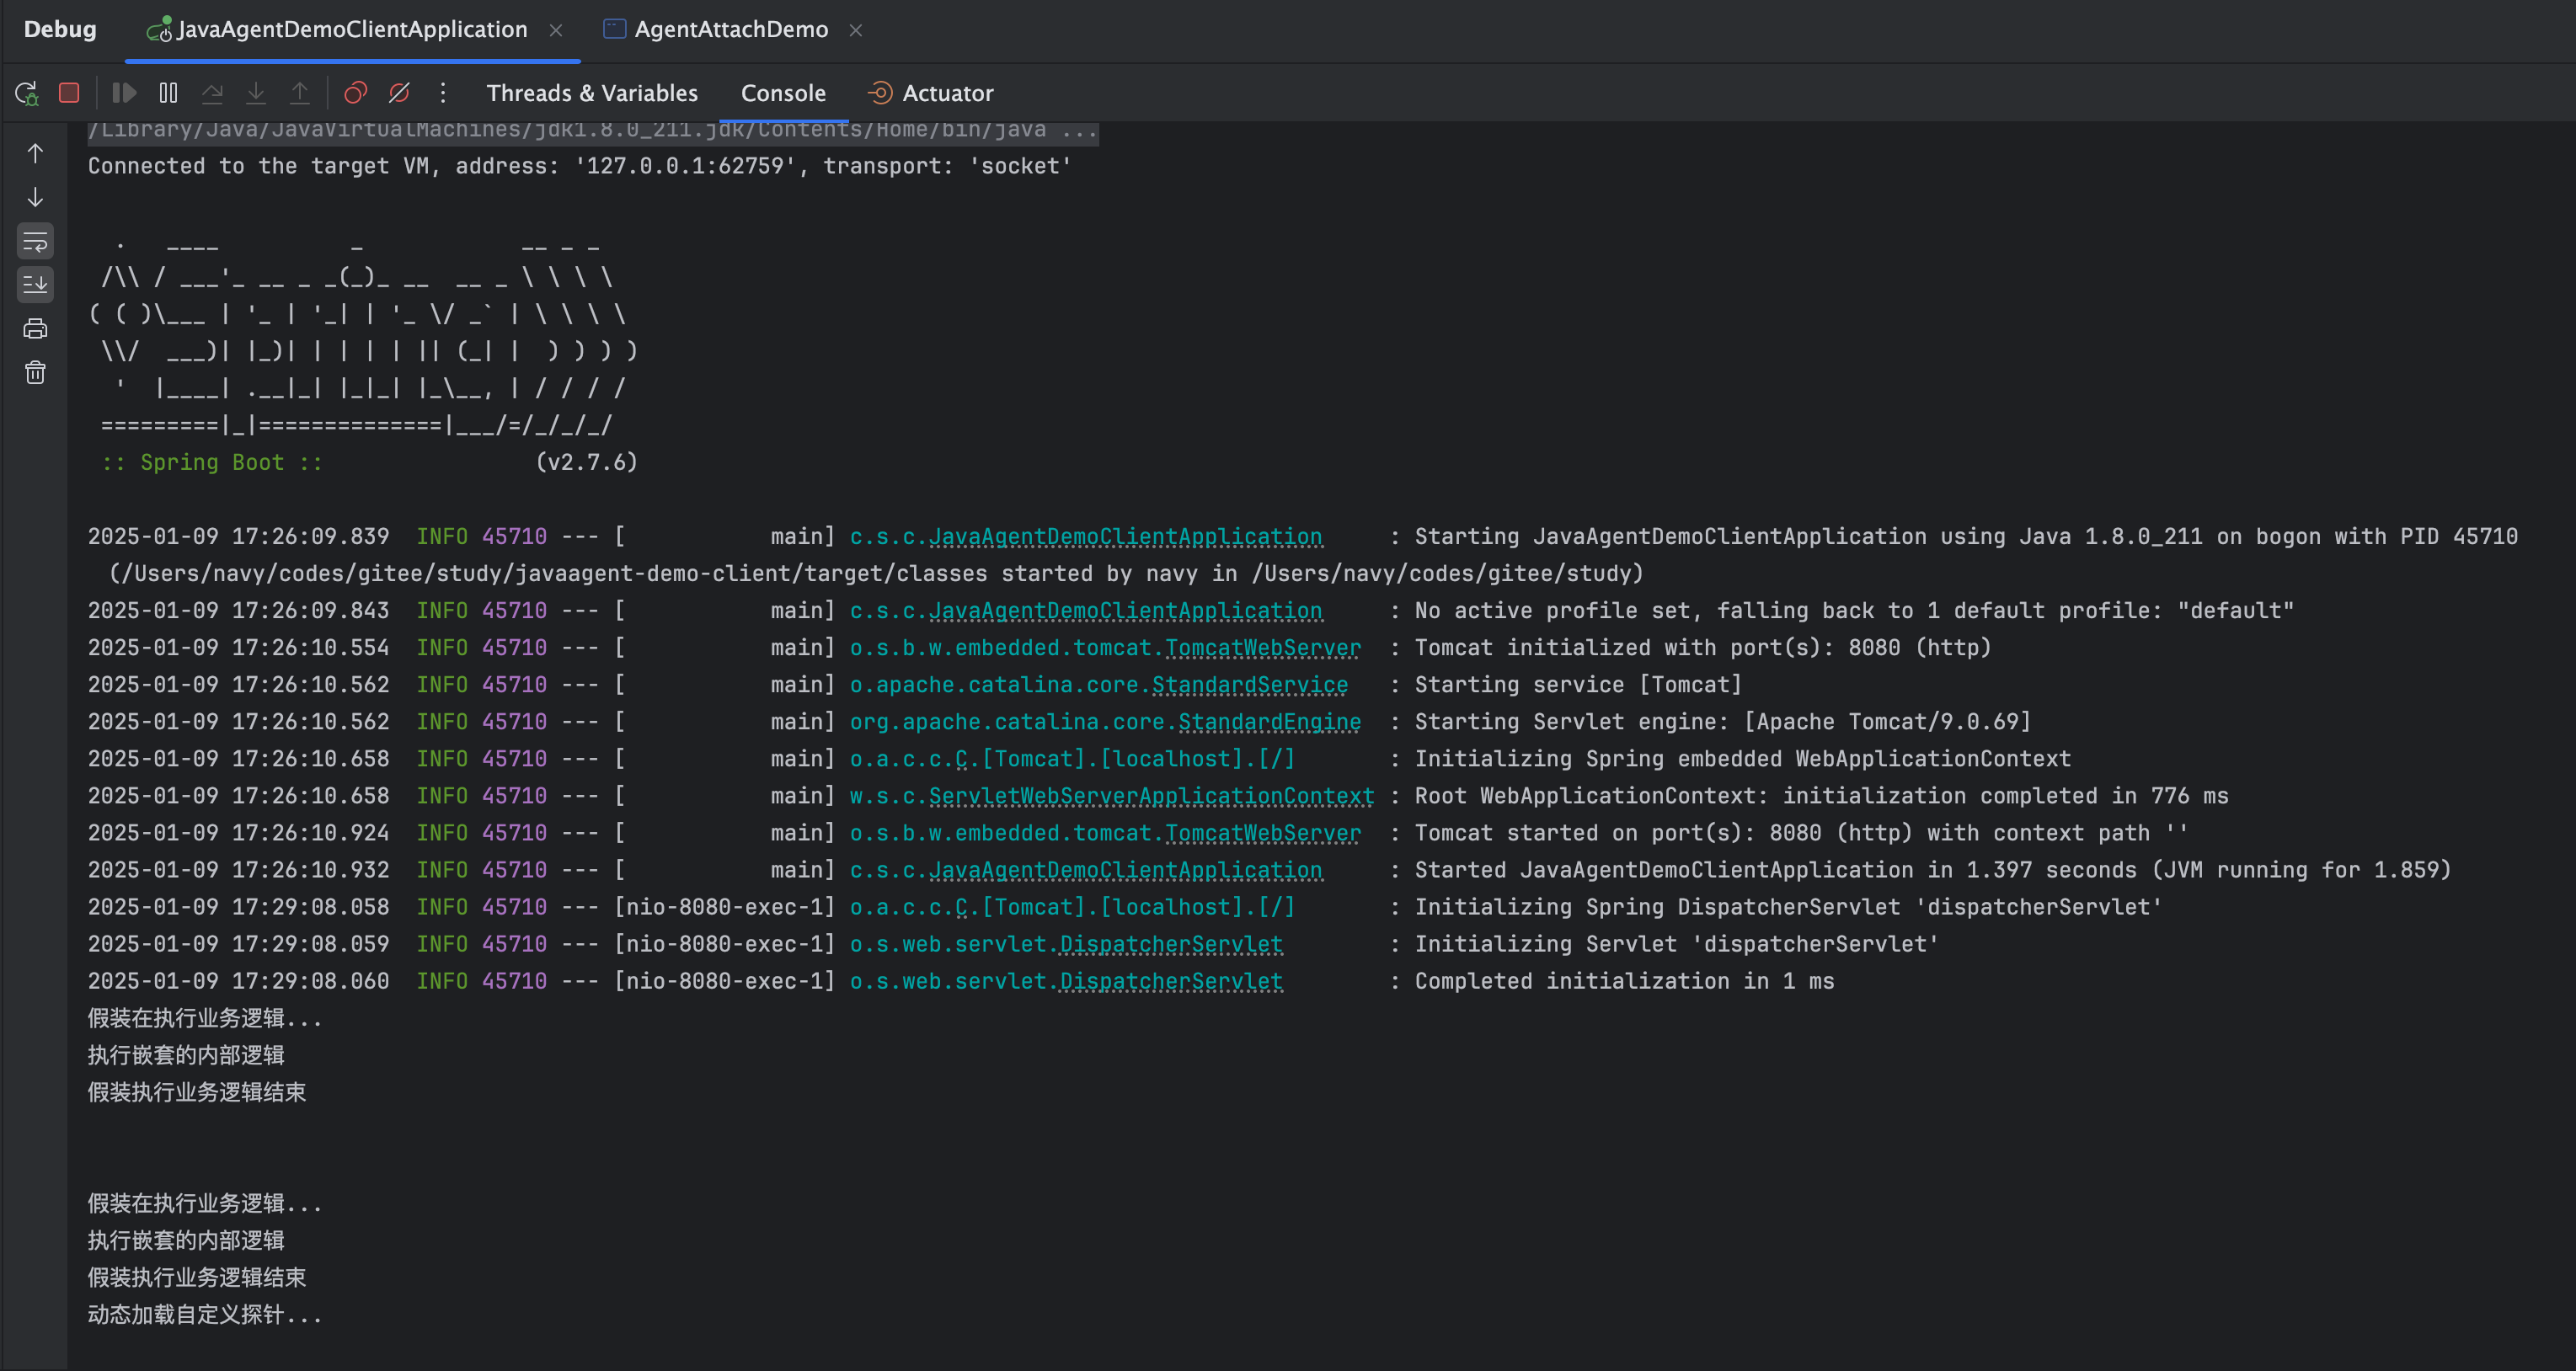This screenshot has height=1371, width=2576.
Task: Mute all breakpoints
Action: [399, 93]
